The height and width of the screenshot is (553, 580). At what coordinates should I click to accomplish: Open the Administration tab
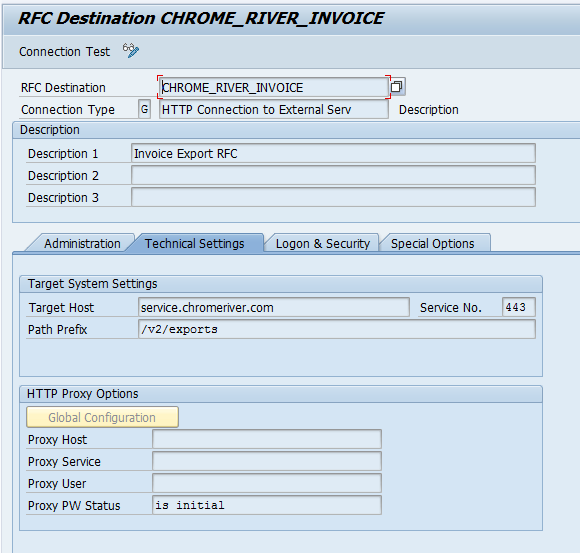click(82, 243)
